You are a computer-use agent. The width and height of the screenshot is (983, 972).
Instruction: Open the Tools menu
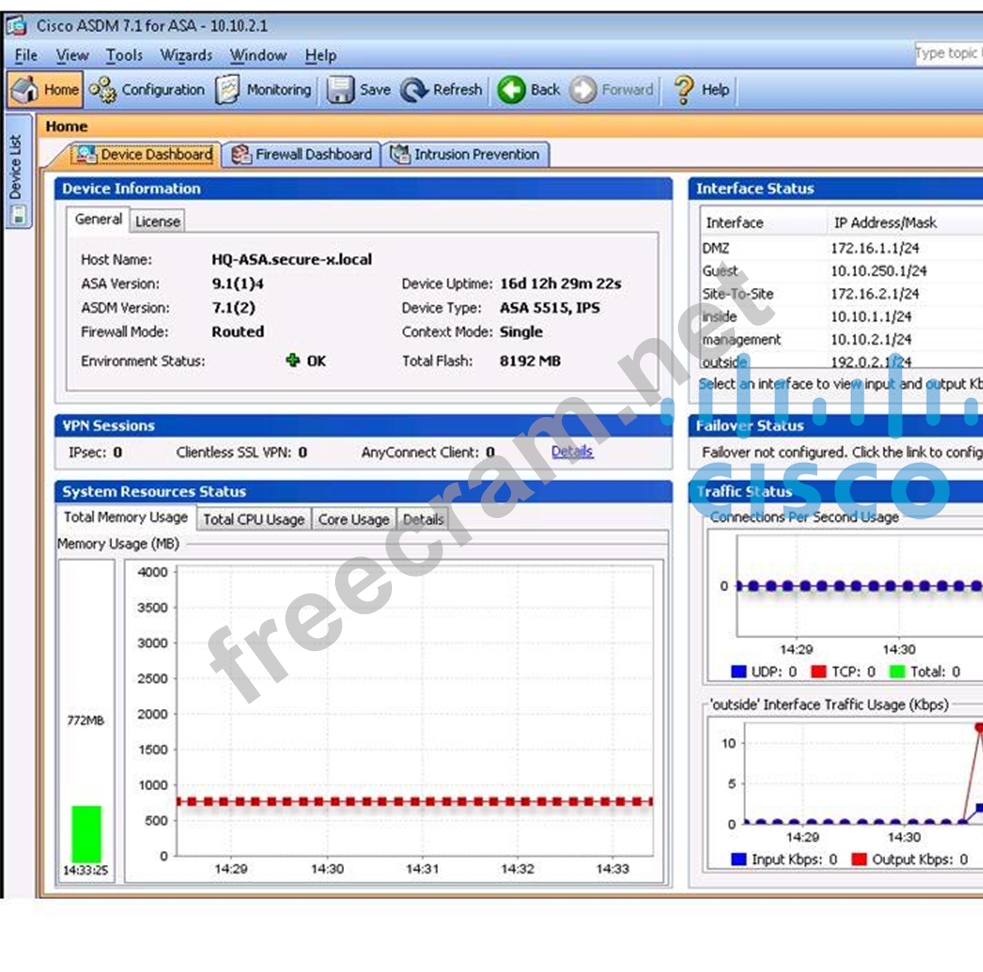point(124,56)
